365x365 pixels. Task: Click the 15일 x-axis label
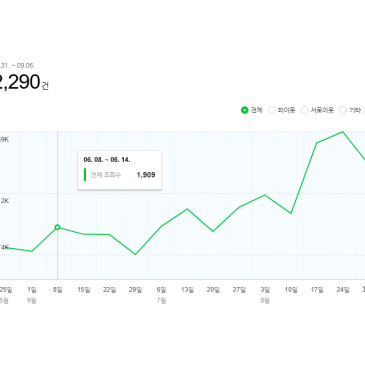point(84,290)
